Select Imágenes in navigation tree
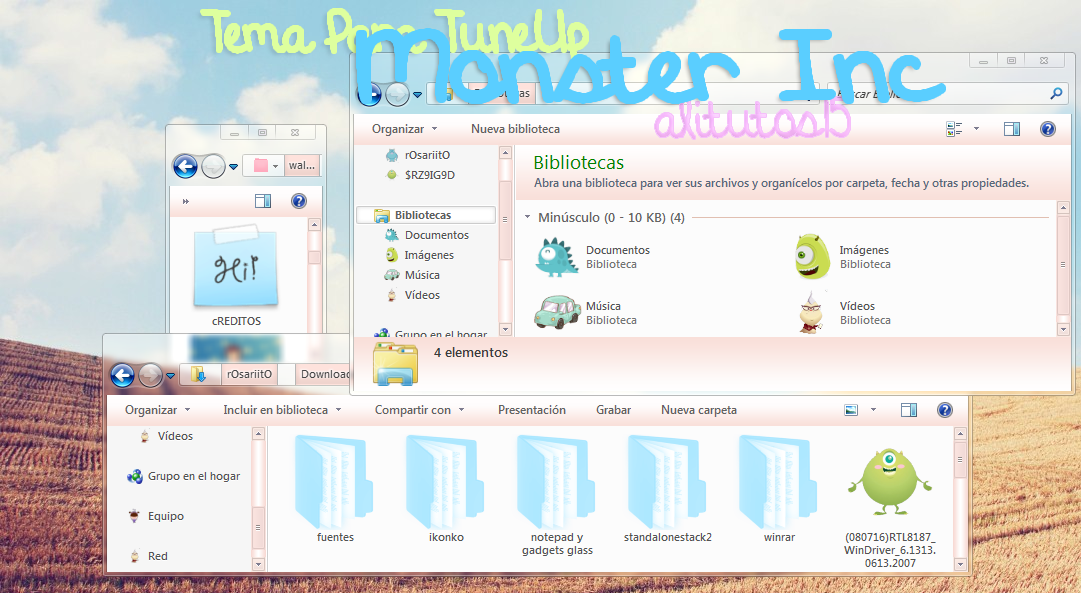The width and height of the screenshot is (1081, 593). click(x=429, y=255)
